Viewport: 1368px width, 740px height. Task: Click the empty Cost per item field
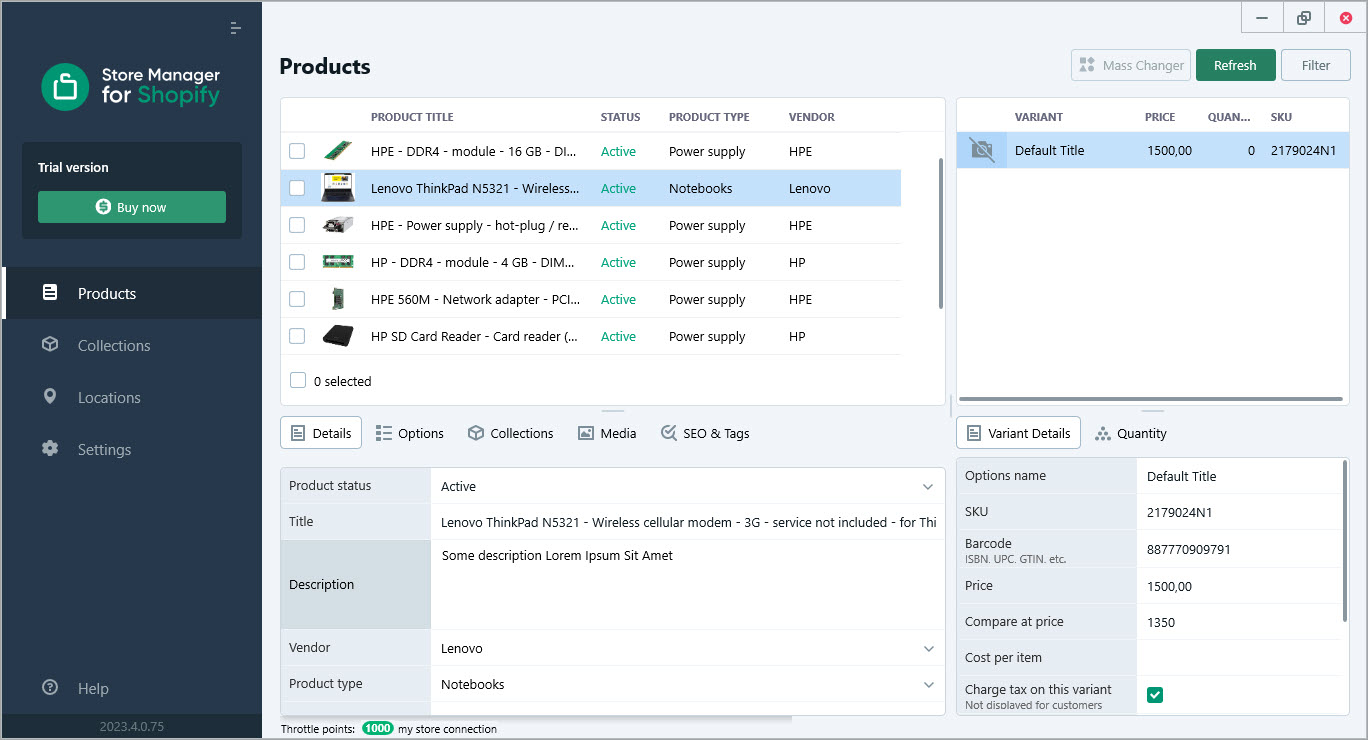point(1239,658)
